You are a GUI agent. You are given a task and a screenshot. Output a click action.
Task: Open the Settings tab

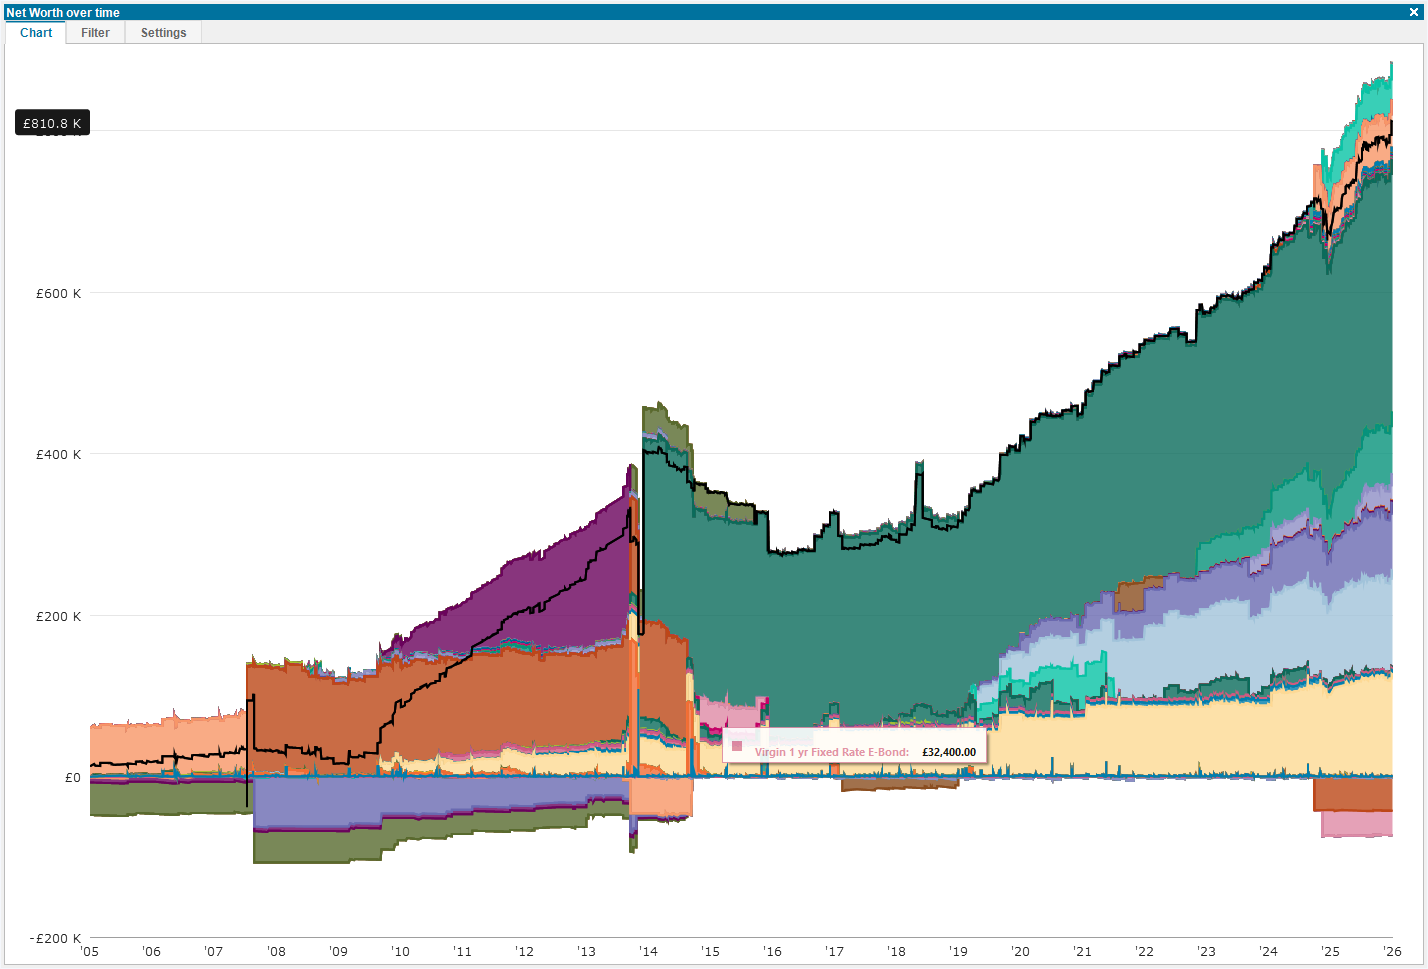162,32
